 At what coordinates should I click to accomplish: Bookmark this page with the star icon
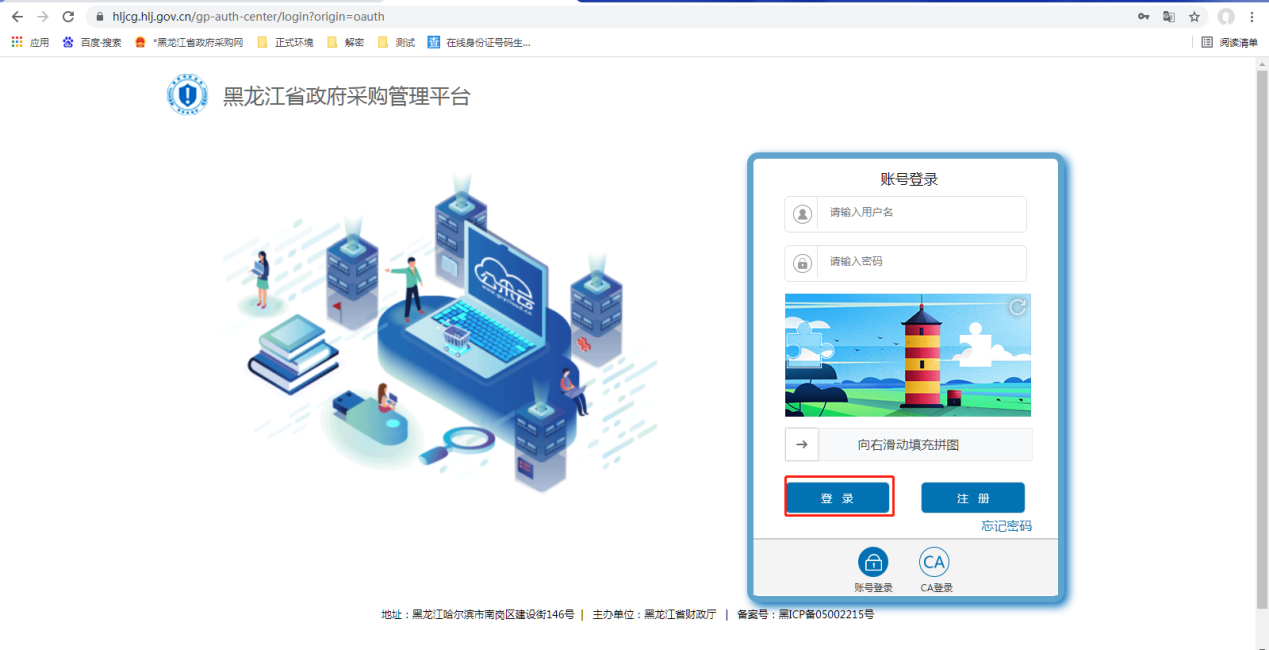(x=1194, y=17)
